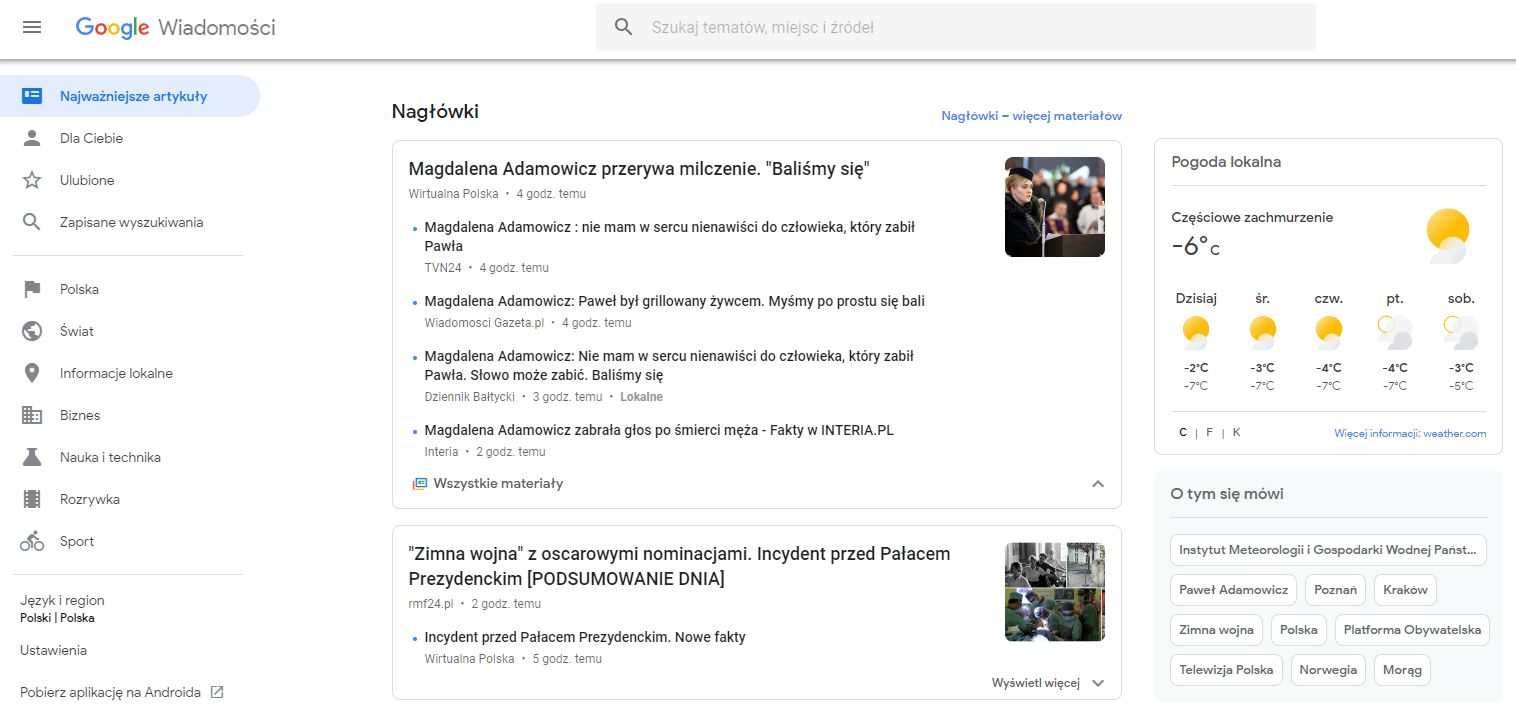
Task: Select the Świat world news section
Action: tap(33, 330)
